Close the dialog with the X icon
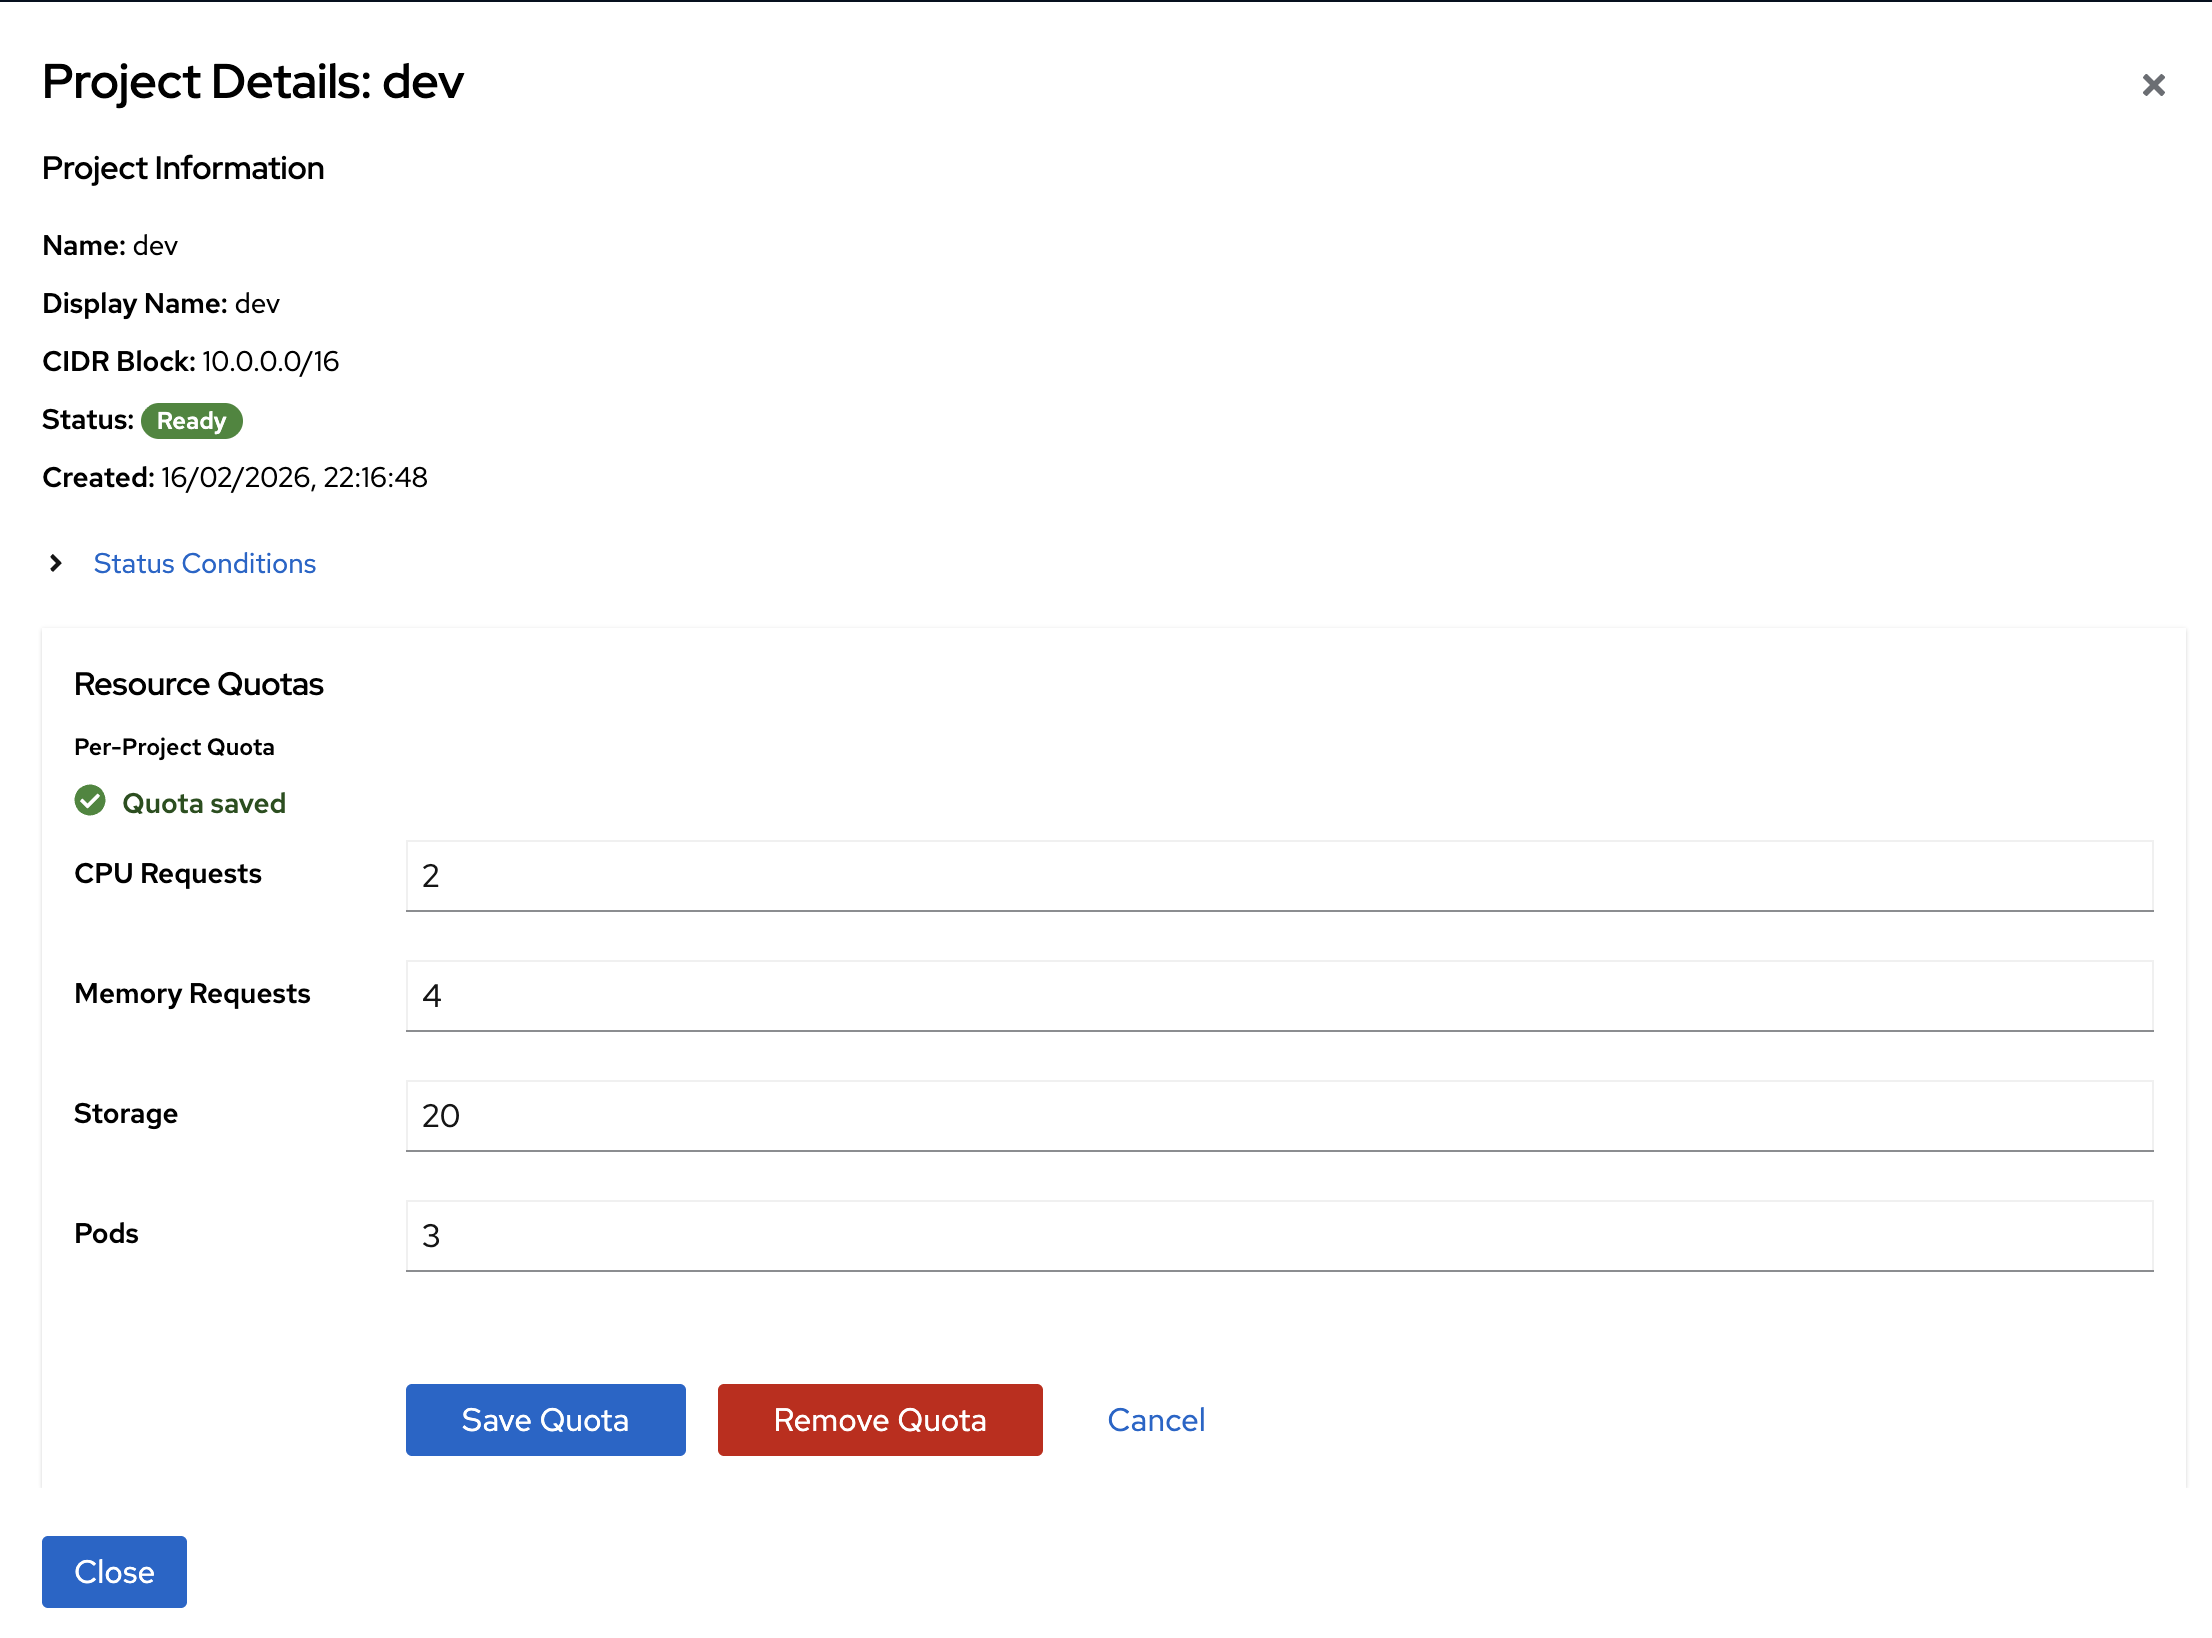 pyautogui.click(x=2153, y=85)
